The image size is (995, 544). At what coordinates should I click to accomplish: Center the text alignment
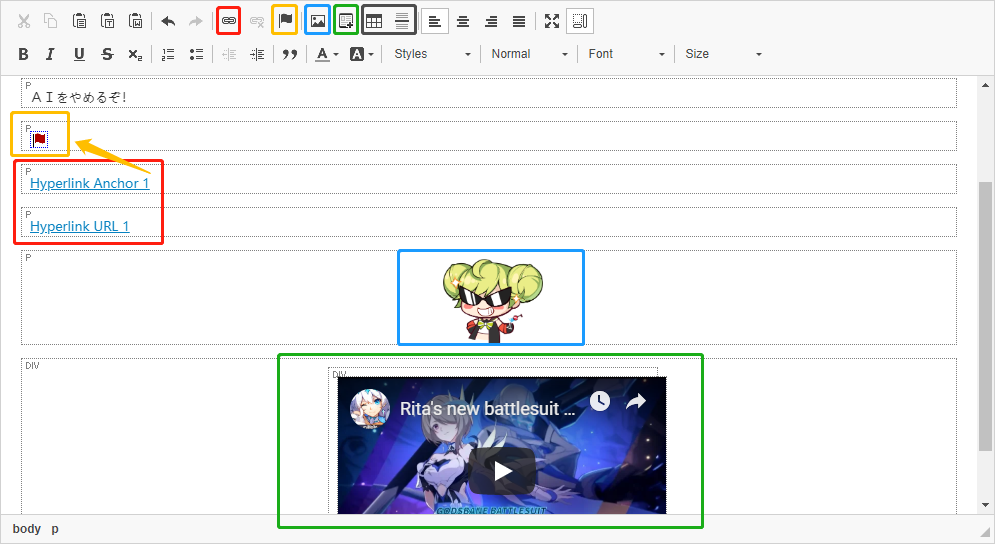463,21
